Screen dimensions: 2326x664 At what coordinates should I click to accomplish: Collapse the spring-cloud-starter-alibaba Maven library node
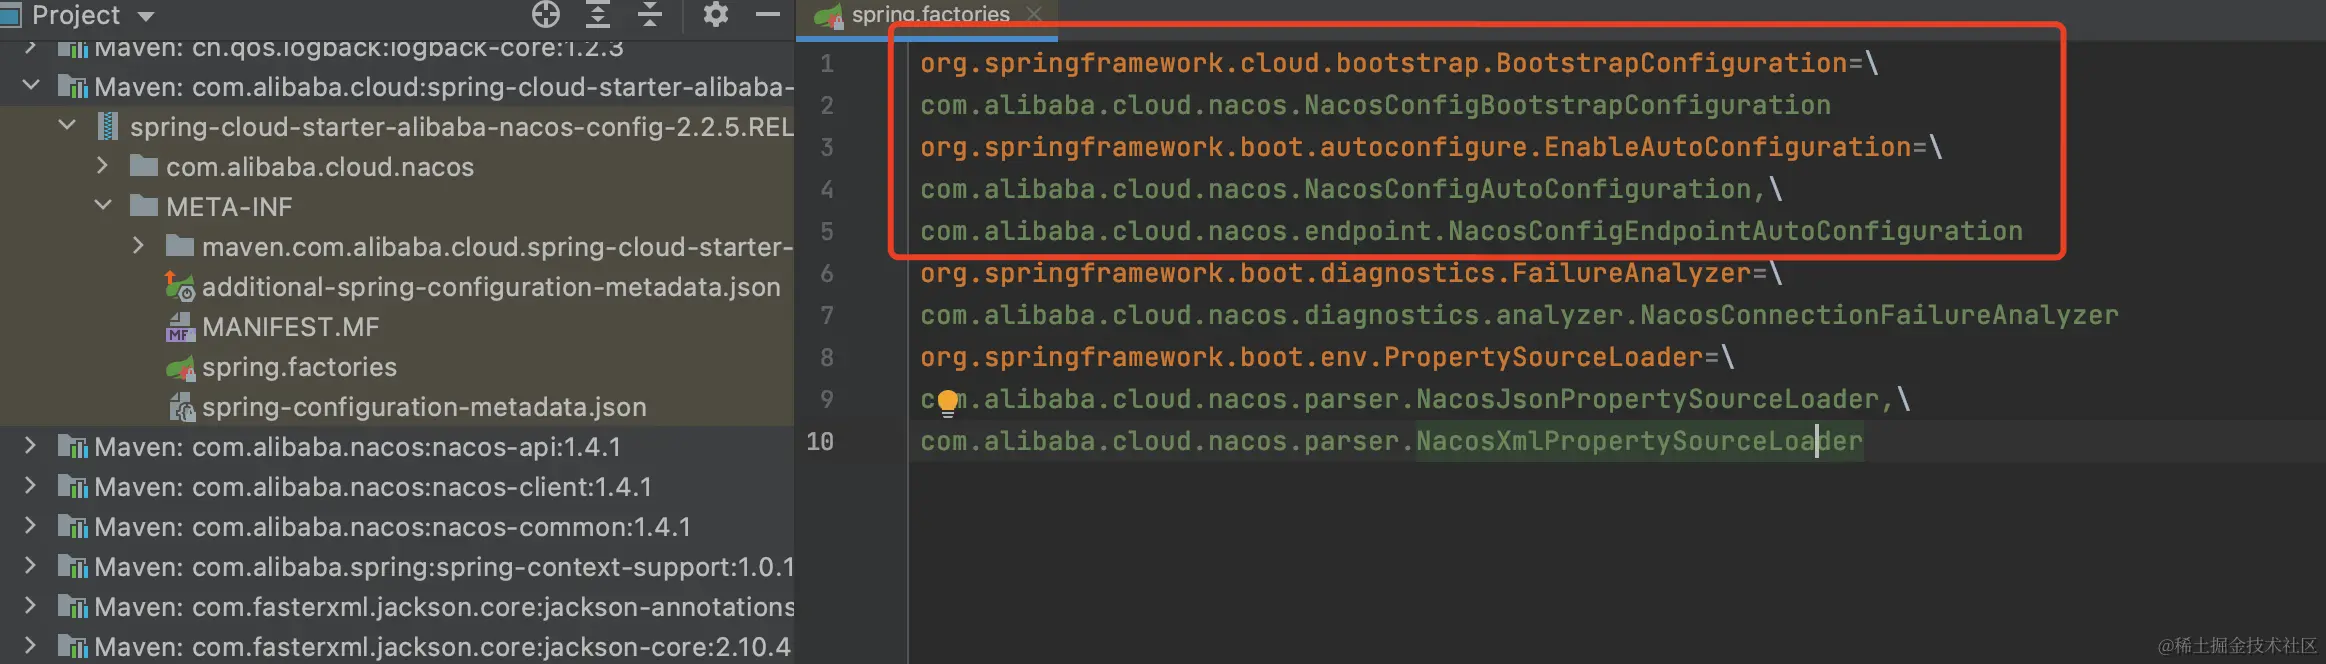pyautogui.click(x=31, y=86)
